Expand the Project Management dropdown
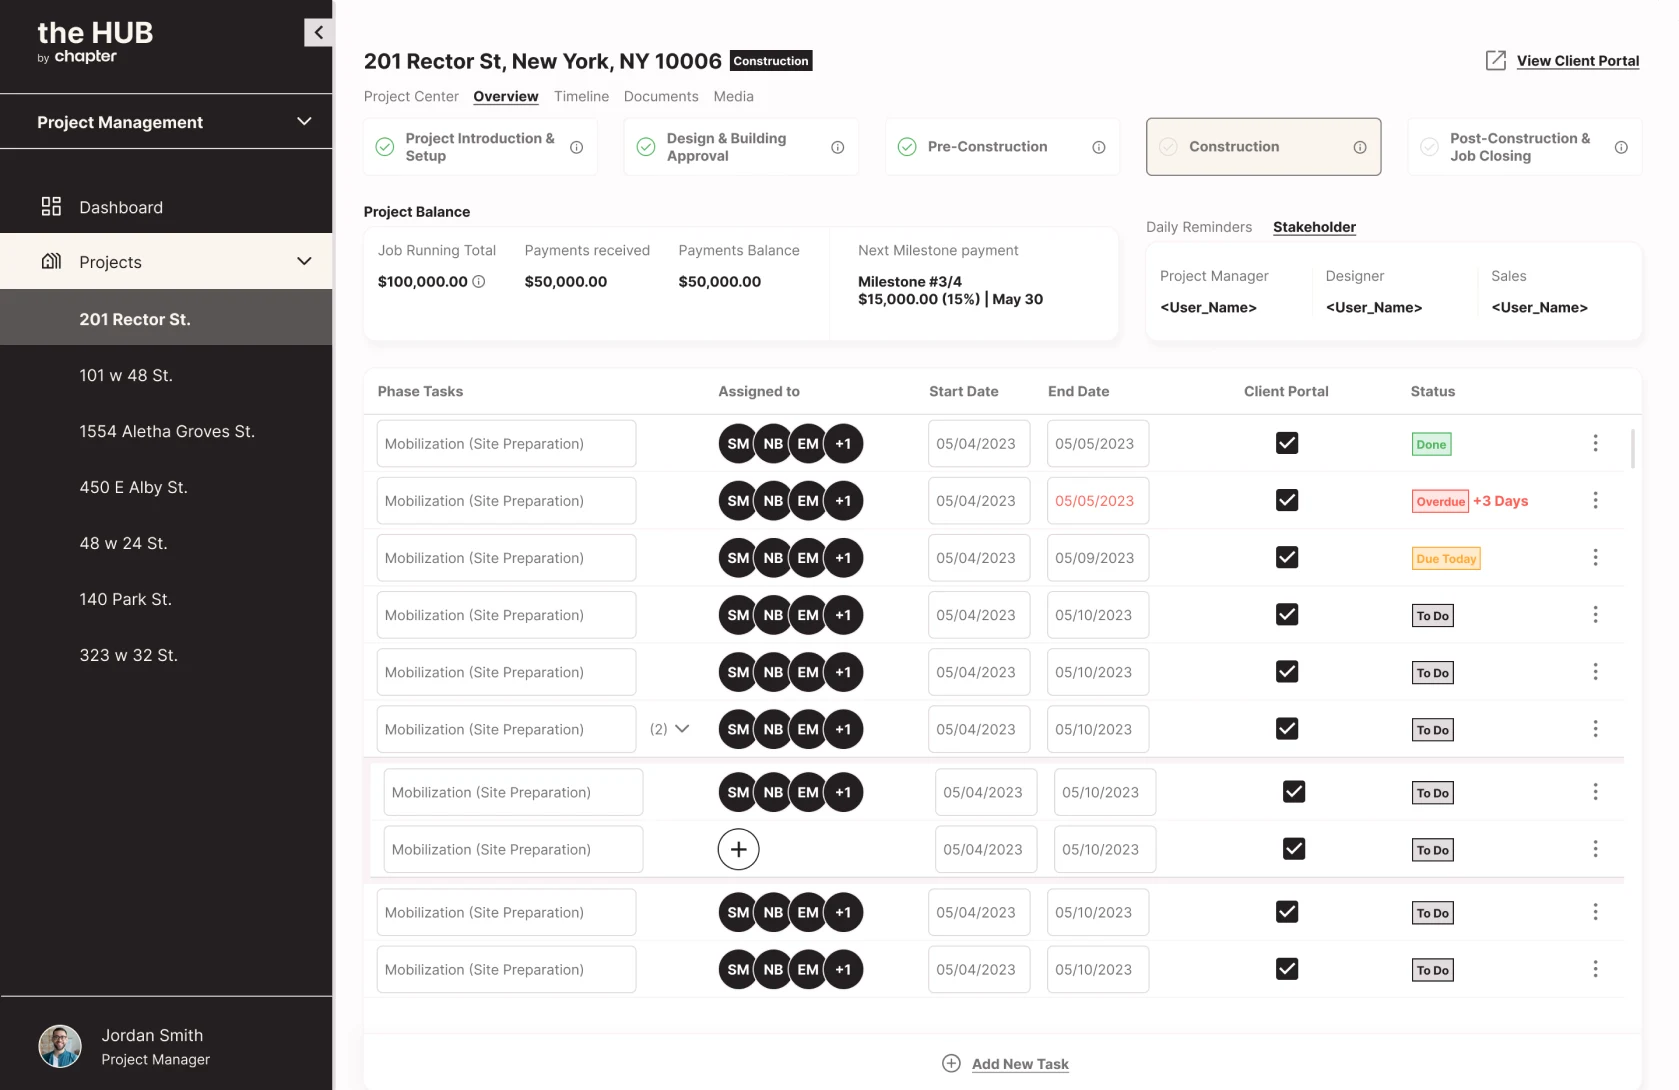The width and height of the screenshot is (1679, 1090). 304,121
